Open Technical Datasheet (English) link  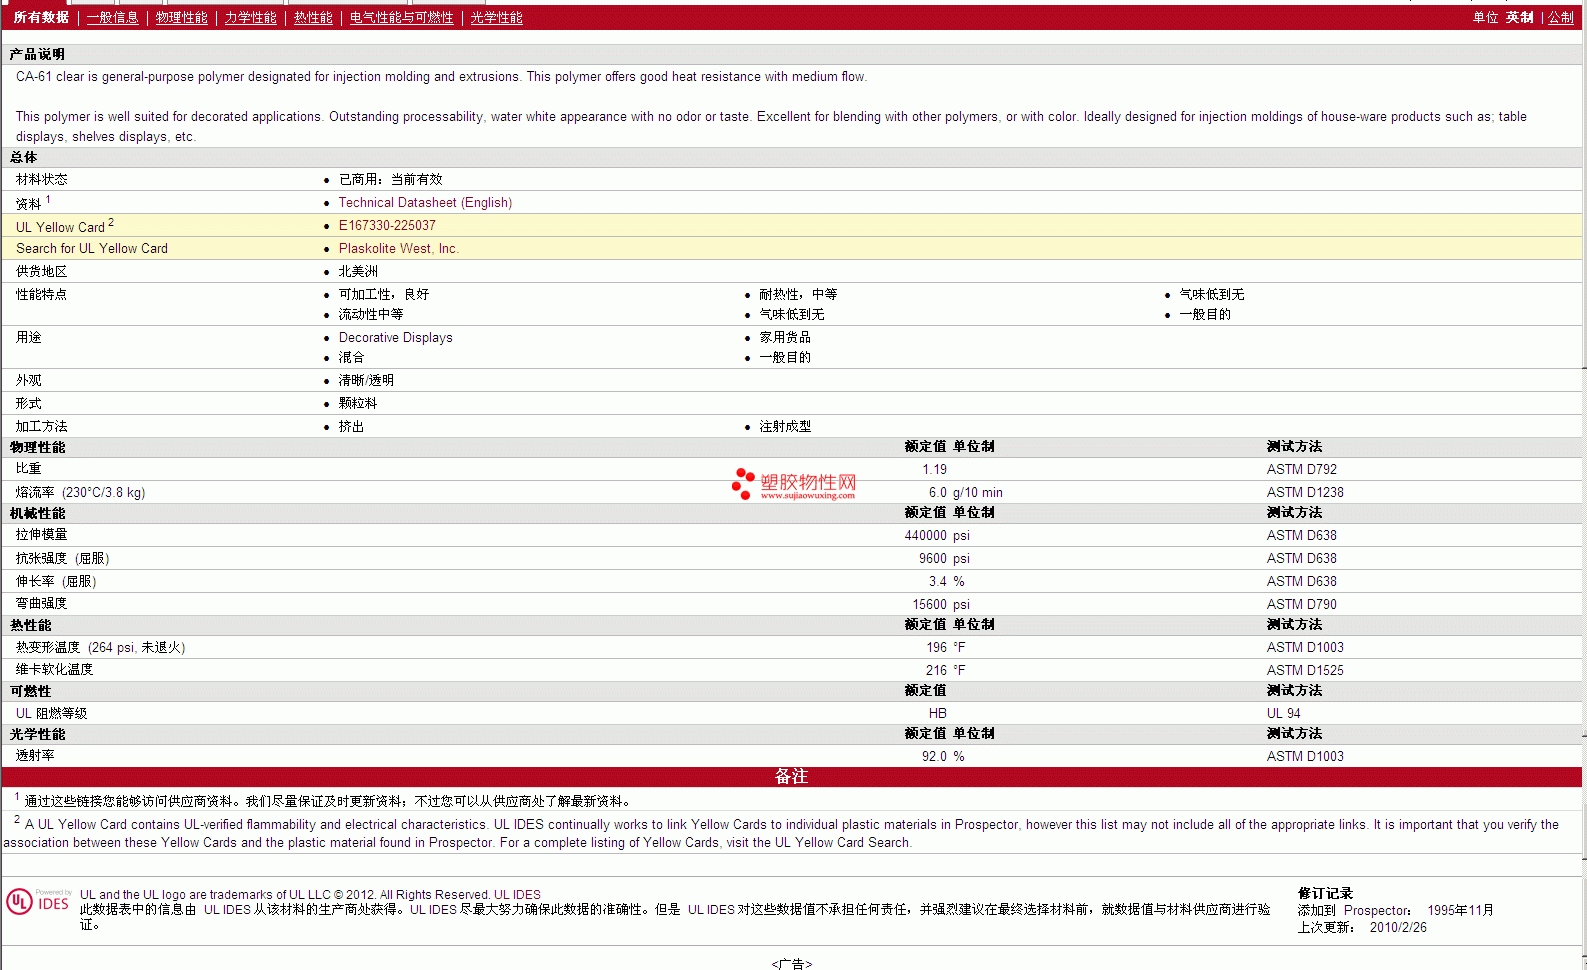pos(425,203)
